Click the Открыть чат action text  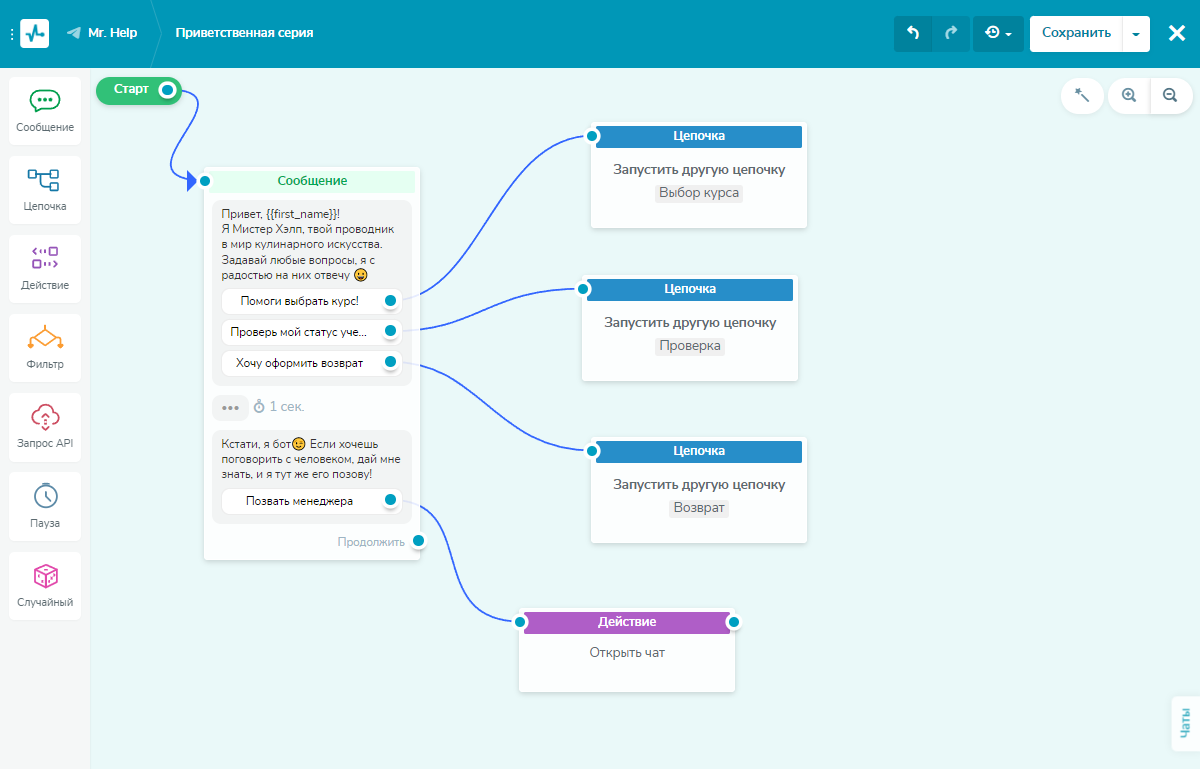(x=627, y=653)
